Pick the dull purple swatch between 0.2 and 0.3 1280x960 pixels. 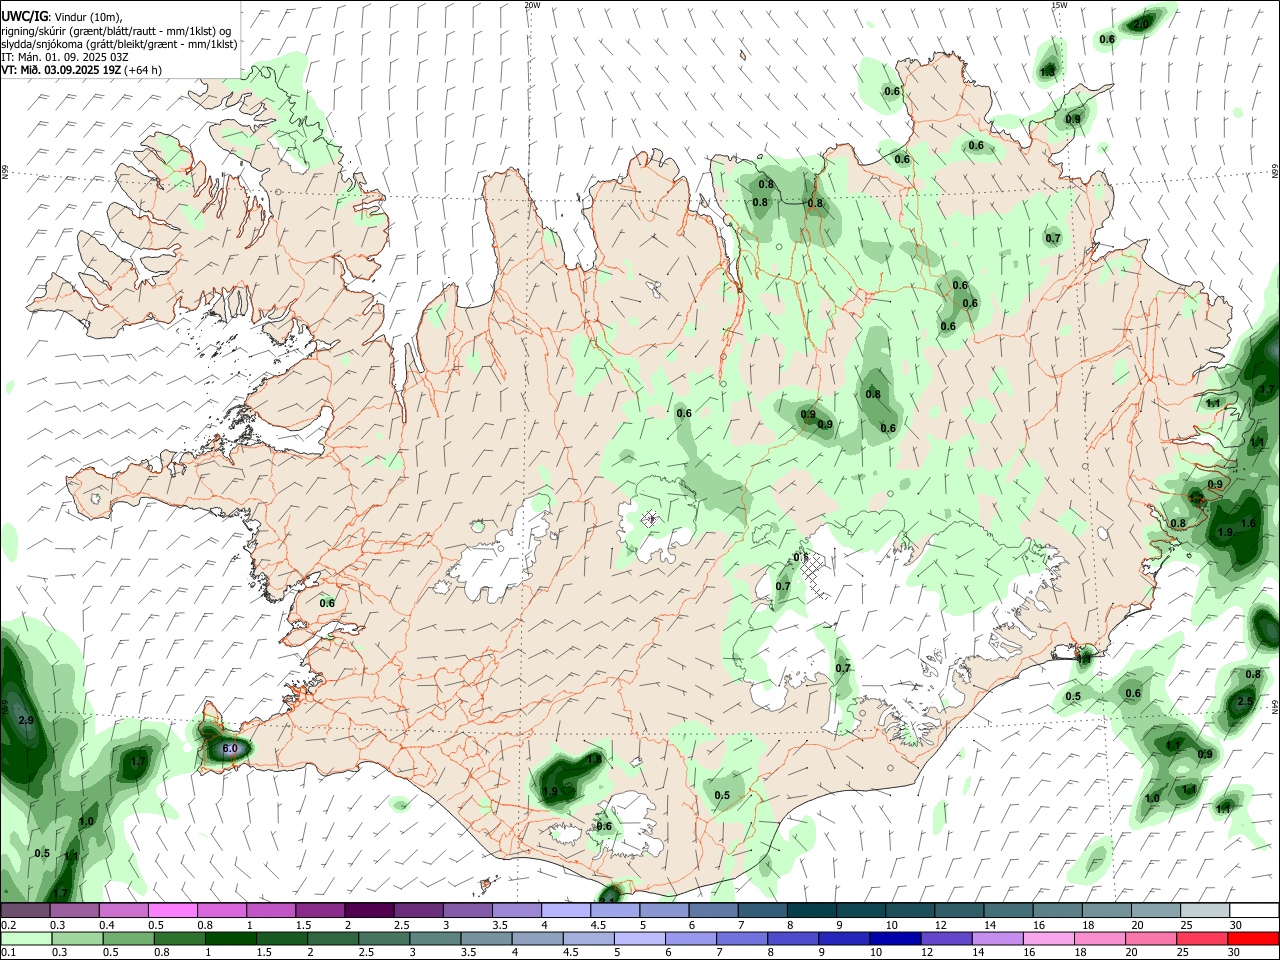tap(26, 911)
